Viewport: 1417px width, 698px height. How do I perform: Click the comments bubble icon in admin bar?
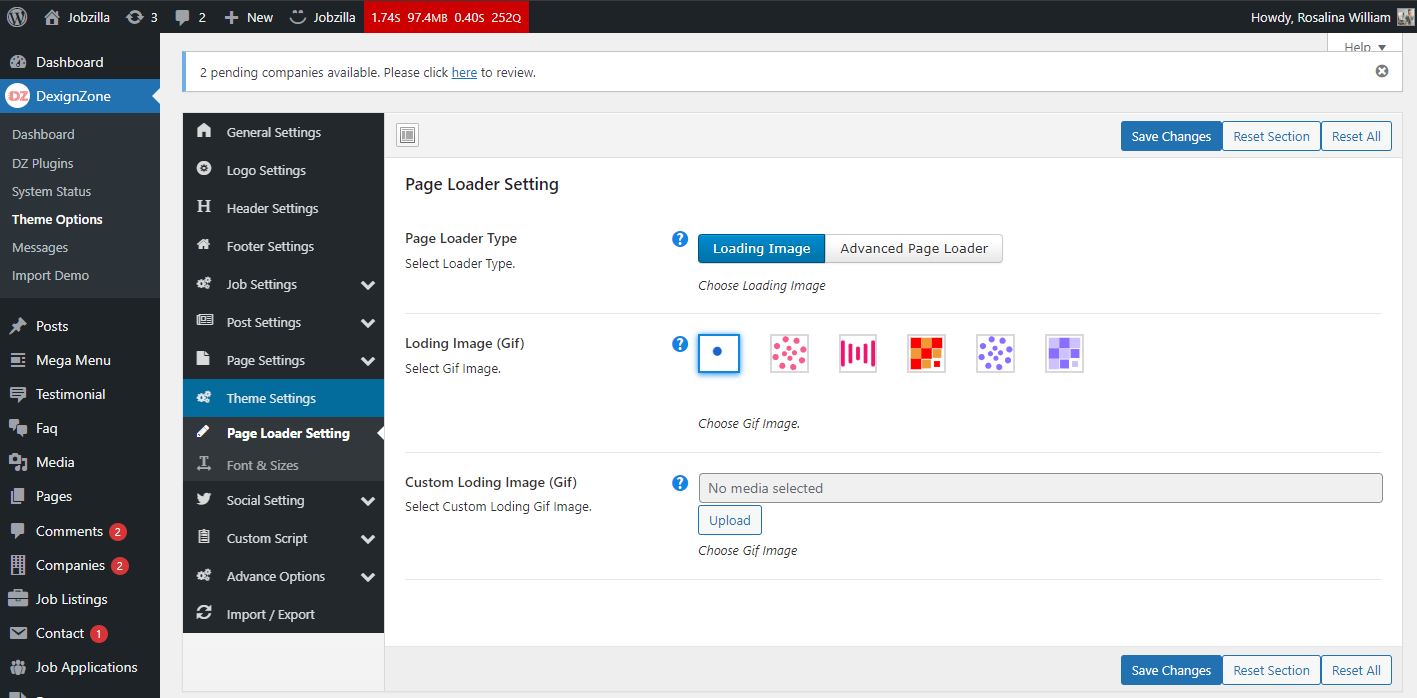coord(182,17)
